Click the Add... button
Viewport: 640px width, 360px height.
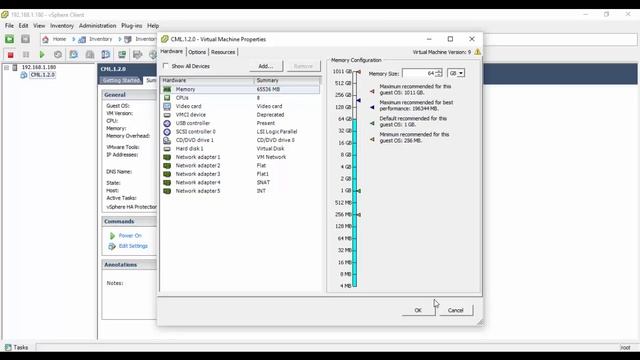266,66
